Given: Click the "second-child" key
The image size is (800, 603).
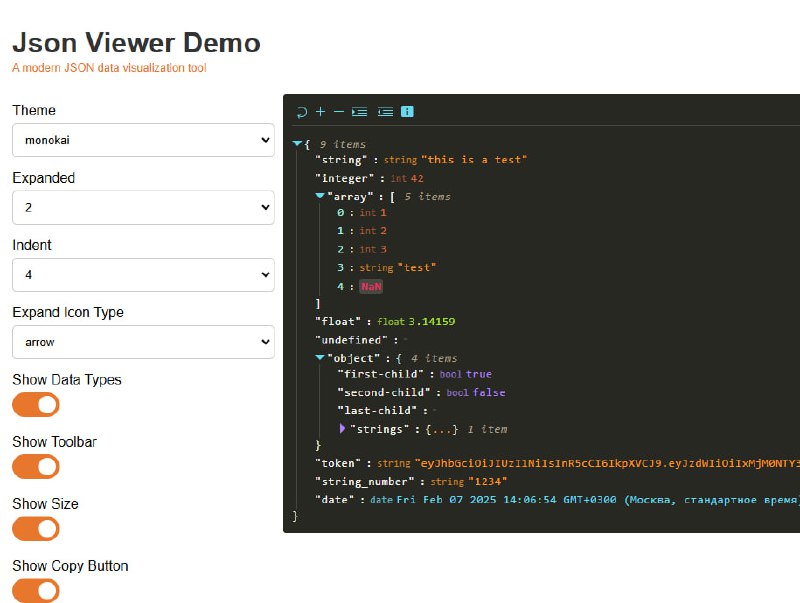Looking at the screenshot, I should coord(384,392).
